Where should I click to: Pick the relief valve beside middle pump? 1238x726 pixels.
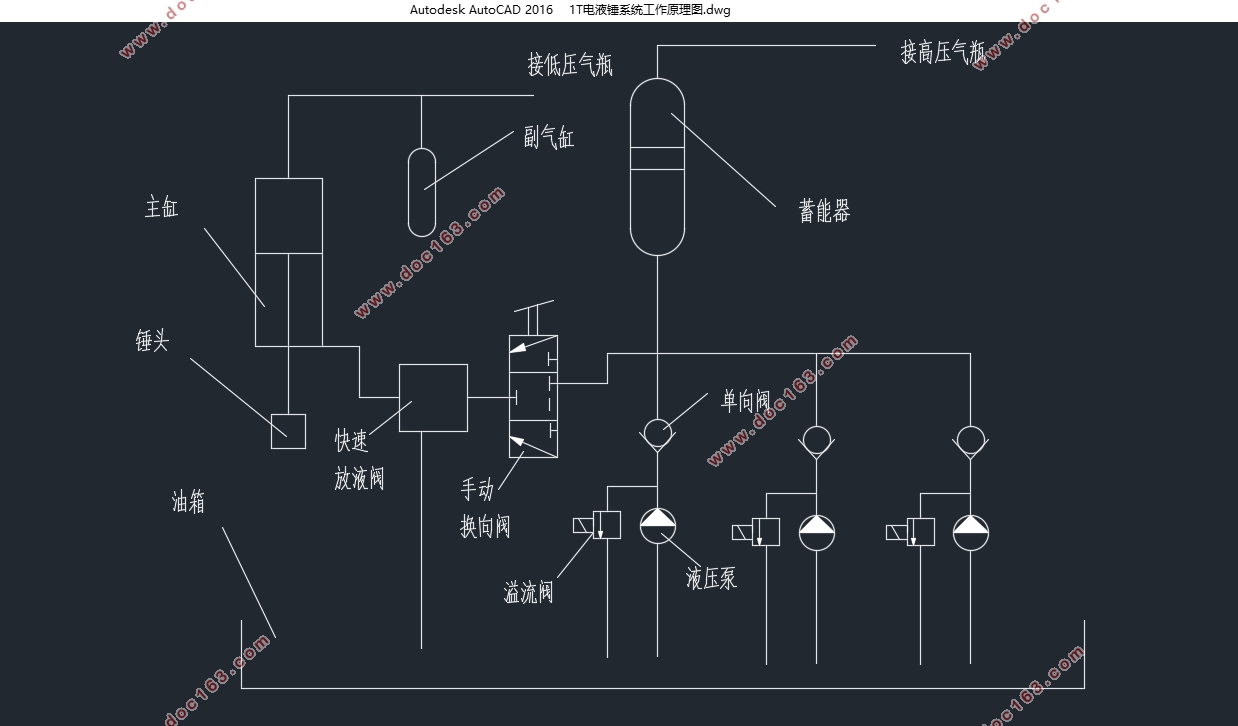(x=757, y=532)
